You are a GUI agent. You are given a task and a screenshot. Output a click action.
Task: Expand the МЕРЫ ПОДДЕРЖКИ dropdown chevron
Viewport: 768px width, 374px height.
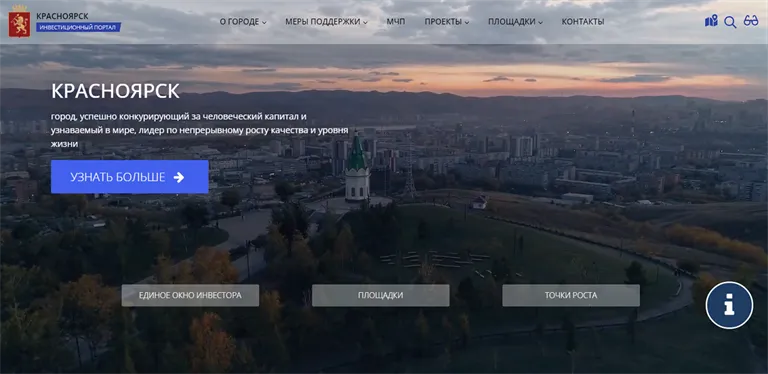365,23
